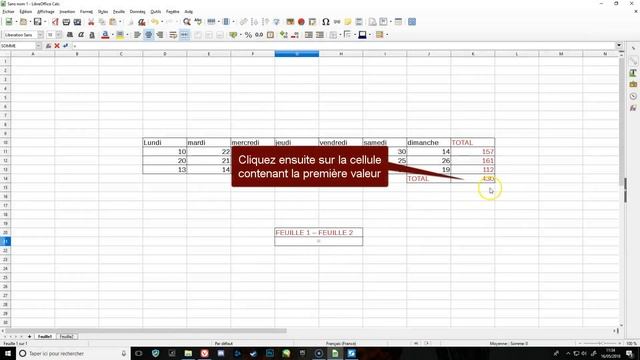Screen dimensions: 640x360
Task: Click the Function Wizard icon
Action: click(49, 46)
